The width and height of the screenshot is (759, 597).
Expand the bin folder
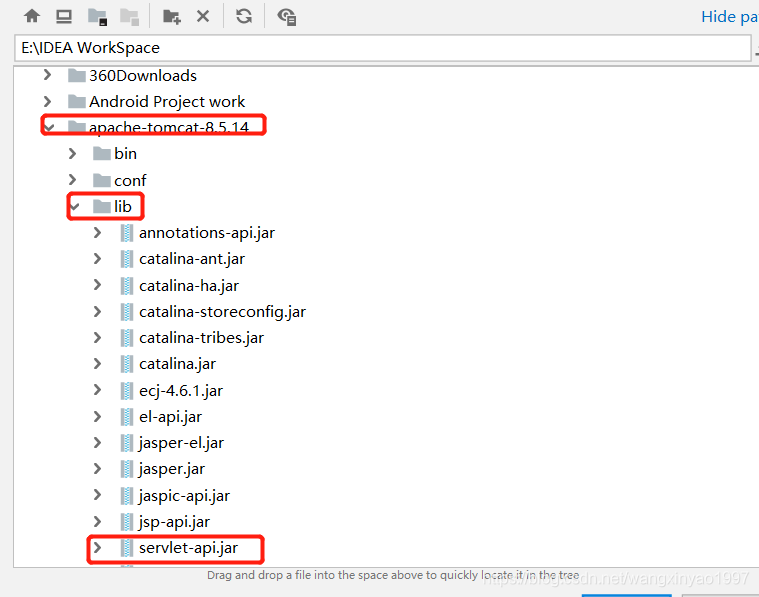[x=72, y=153]
